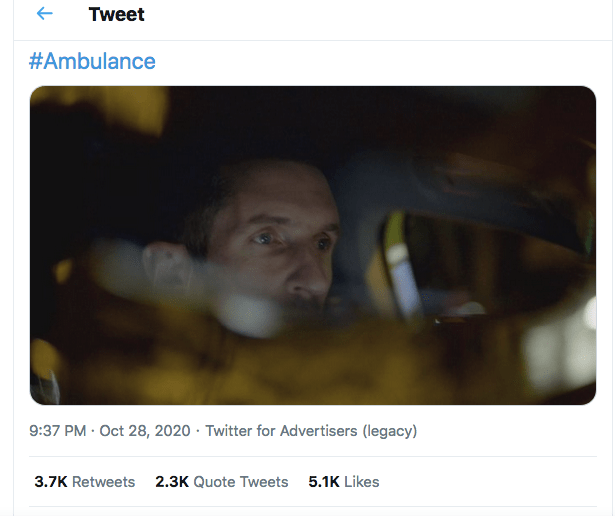
Task: Click the 5.1K like count number
Action: (x=324, y=482)
